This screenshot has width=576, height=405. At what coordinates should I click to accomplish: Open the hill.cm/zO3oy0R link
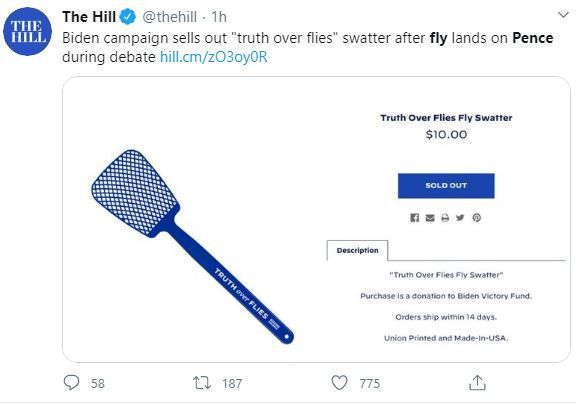tap(214, 57)
